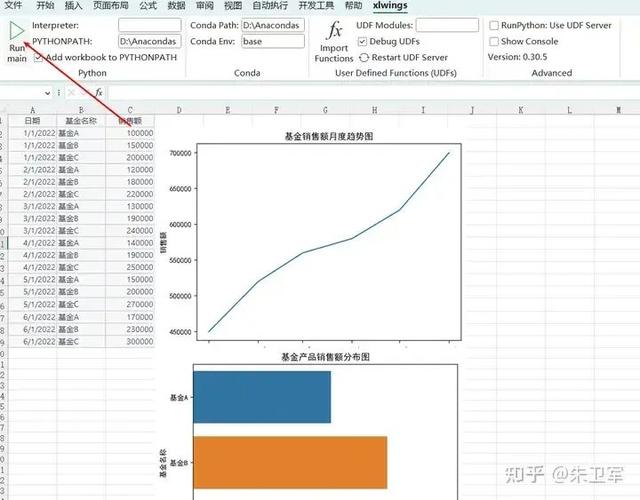Click the Import Functions fx icon

tap(334, 31)
